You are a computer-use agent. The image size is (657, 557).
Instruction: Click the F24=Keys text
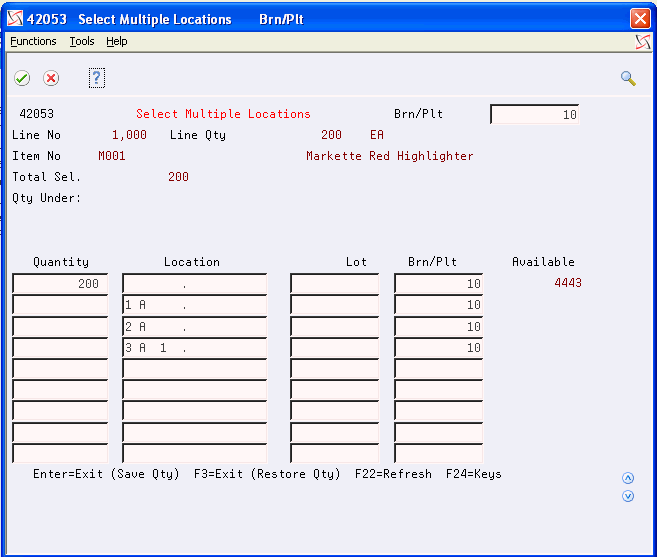point(473,474)
